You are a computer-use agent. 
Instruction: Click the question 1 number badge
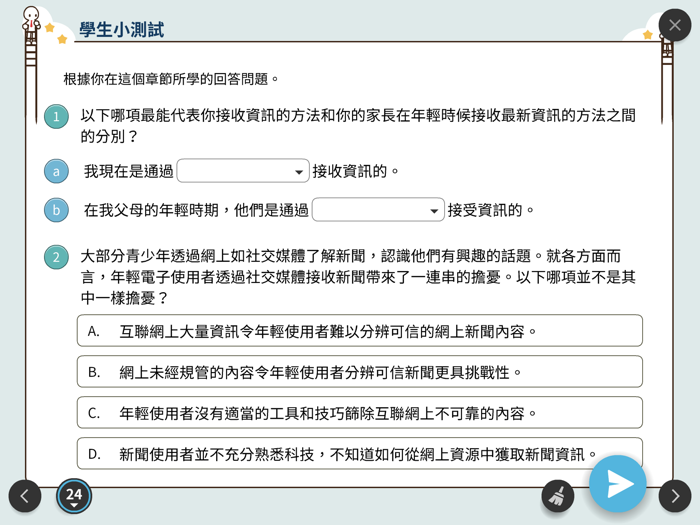pyautogui.click(x=56, y=117)
